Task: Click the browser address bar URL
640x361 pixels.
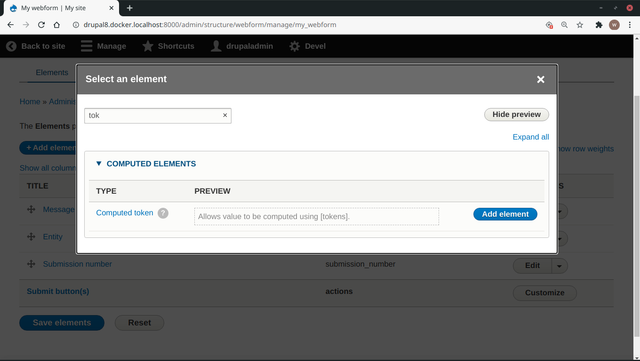Action: coord(210,25)
